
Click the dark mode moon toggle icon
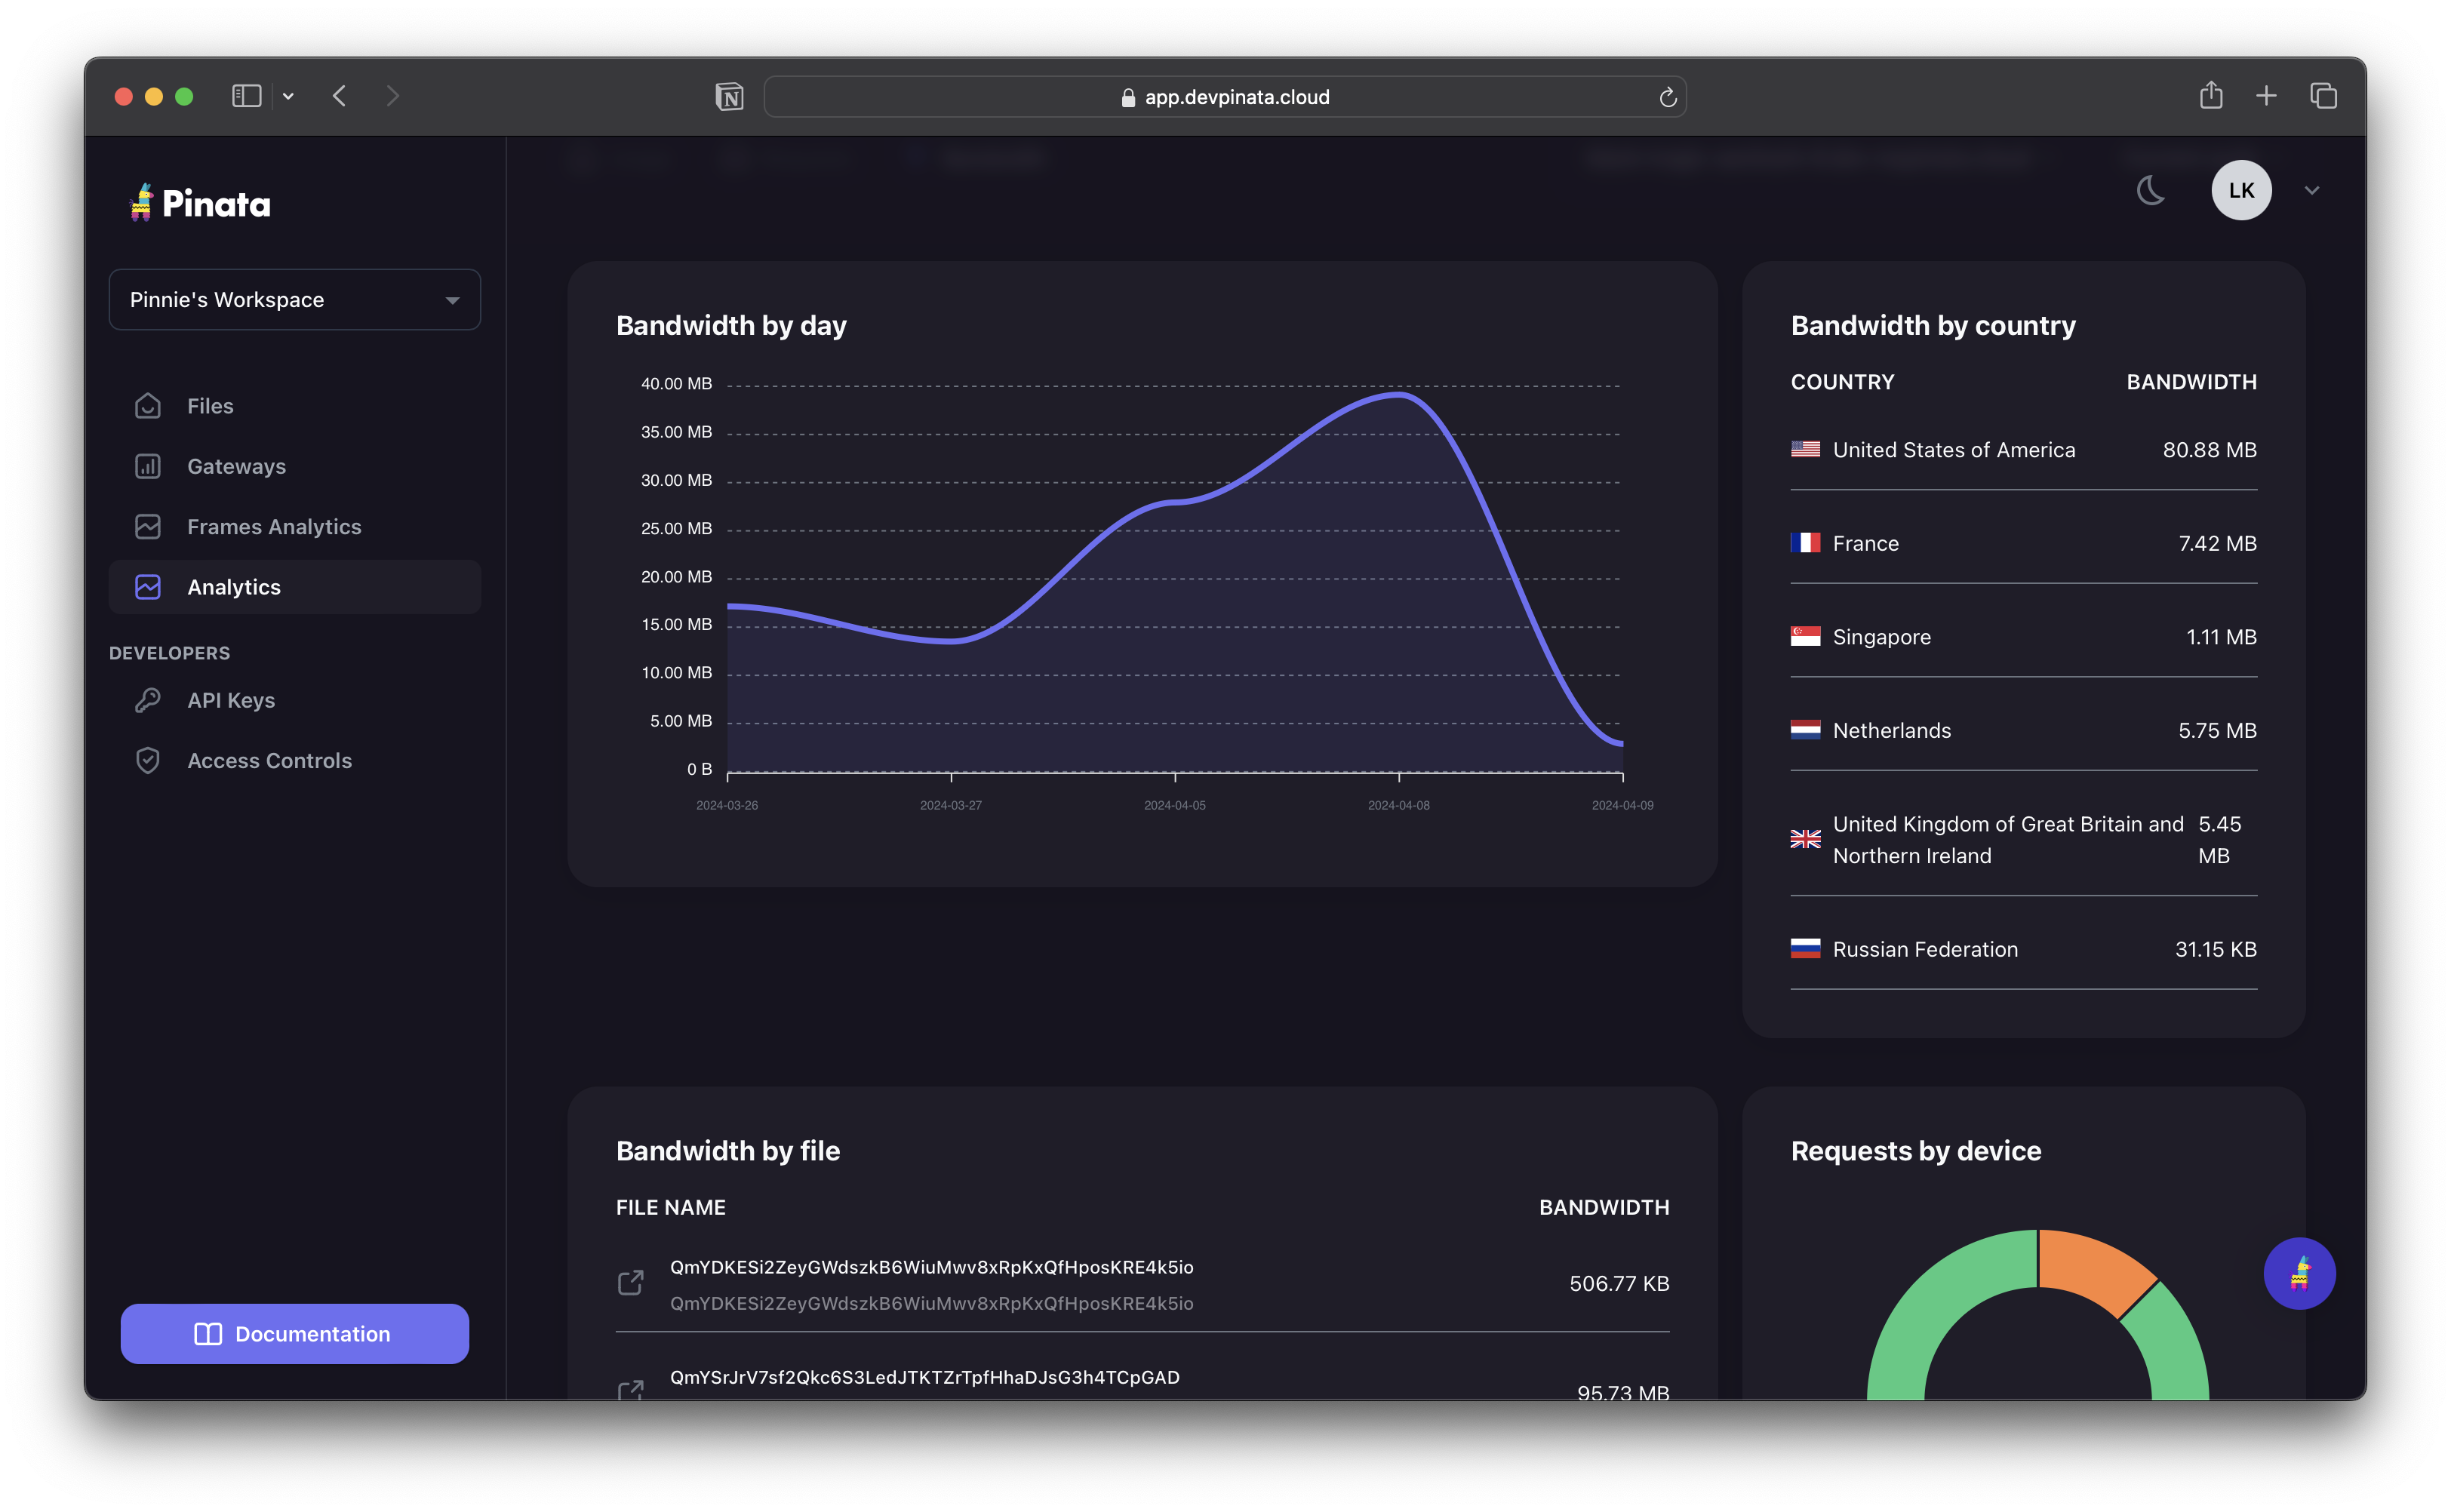[2151, 189]
